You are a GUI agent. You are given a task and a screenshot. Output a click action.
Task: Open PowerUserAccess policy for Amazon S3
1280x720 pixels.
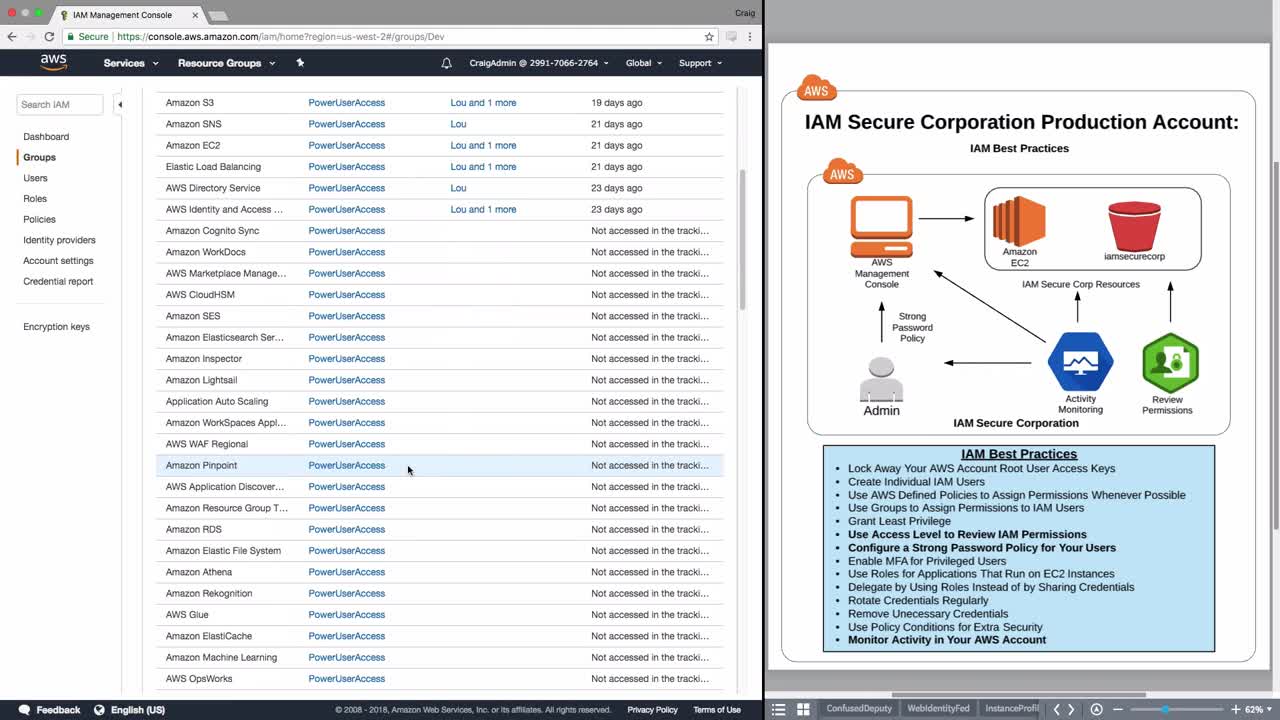pyautogui.click(x=346, y=103)
